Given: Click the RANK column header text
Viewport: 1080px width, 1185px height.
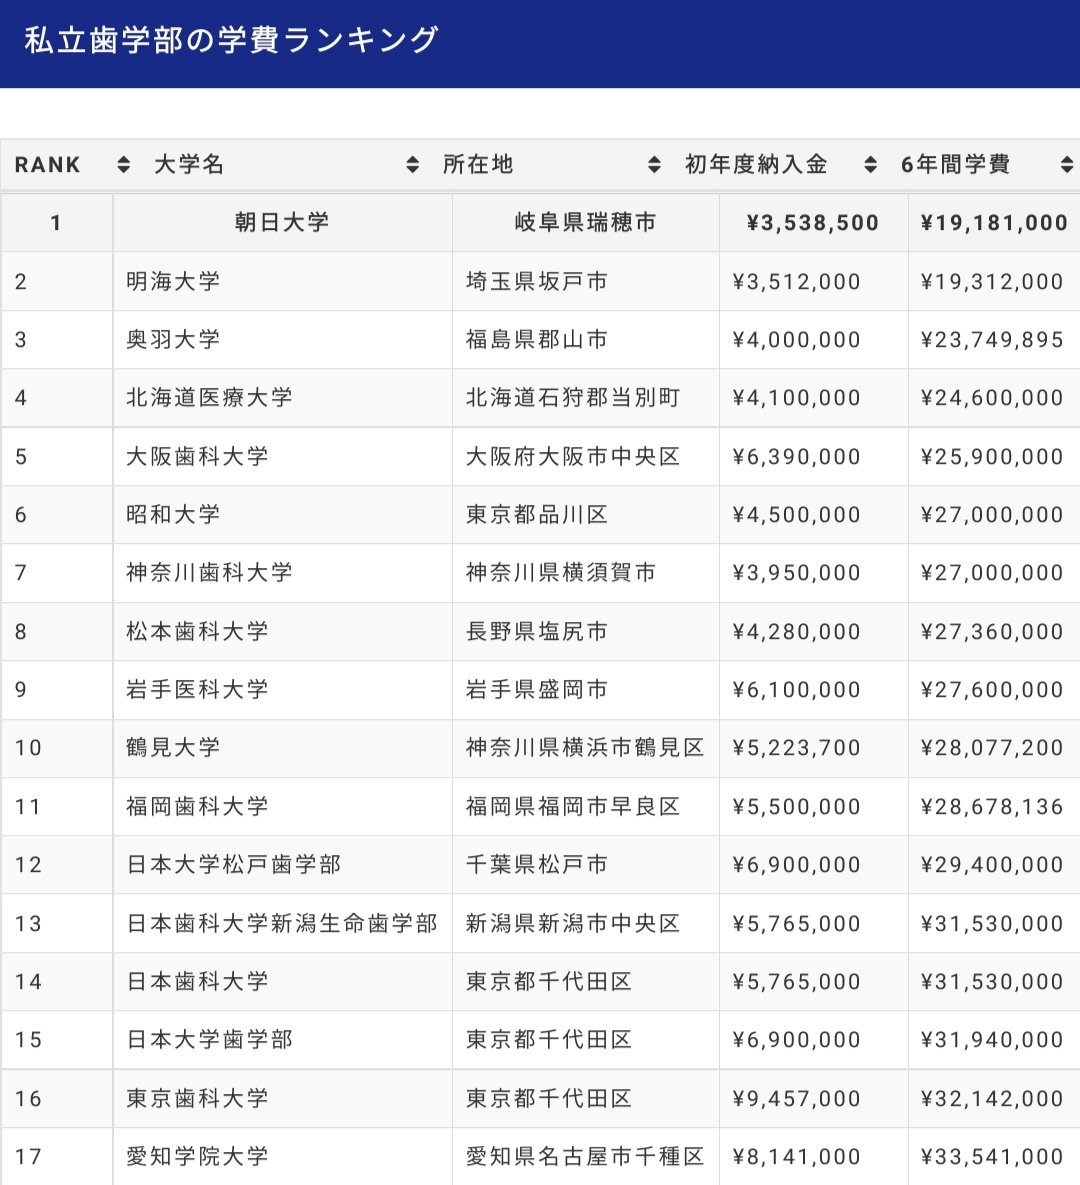Looking at the screenshot, I should pos(48,165).
